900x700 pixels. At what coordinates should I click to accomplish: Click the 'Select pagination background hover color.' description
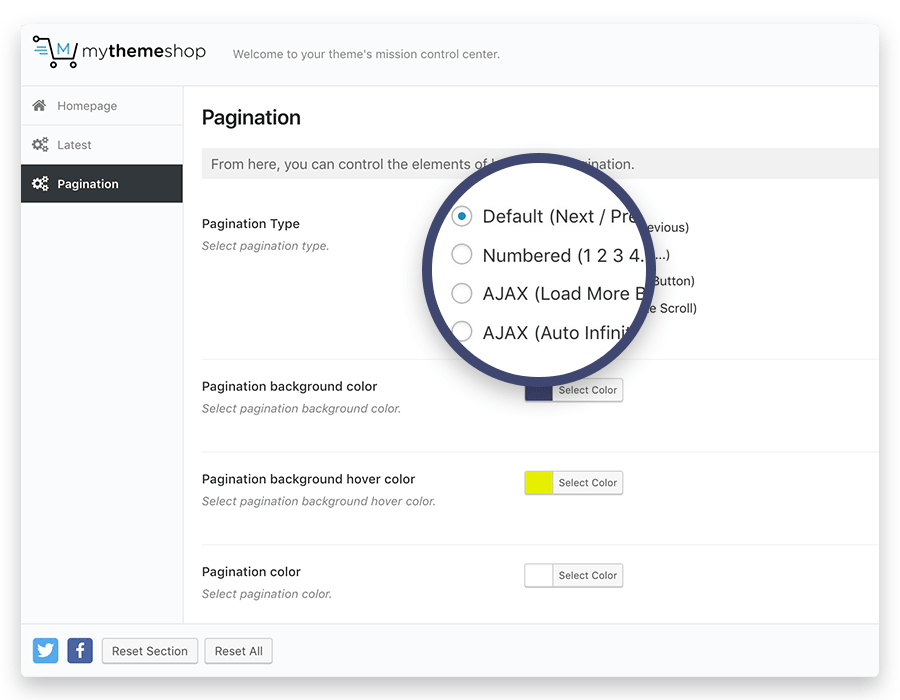click(319, 501)
